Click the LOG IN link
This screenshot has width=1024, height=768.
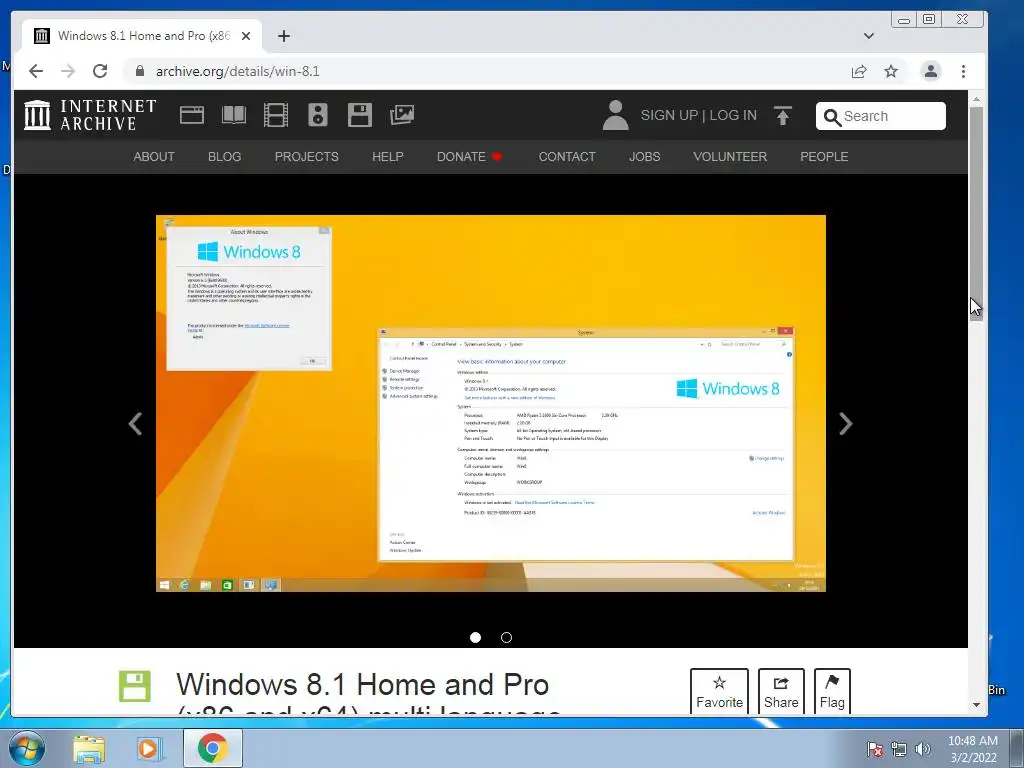click(733, 115)
